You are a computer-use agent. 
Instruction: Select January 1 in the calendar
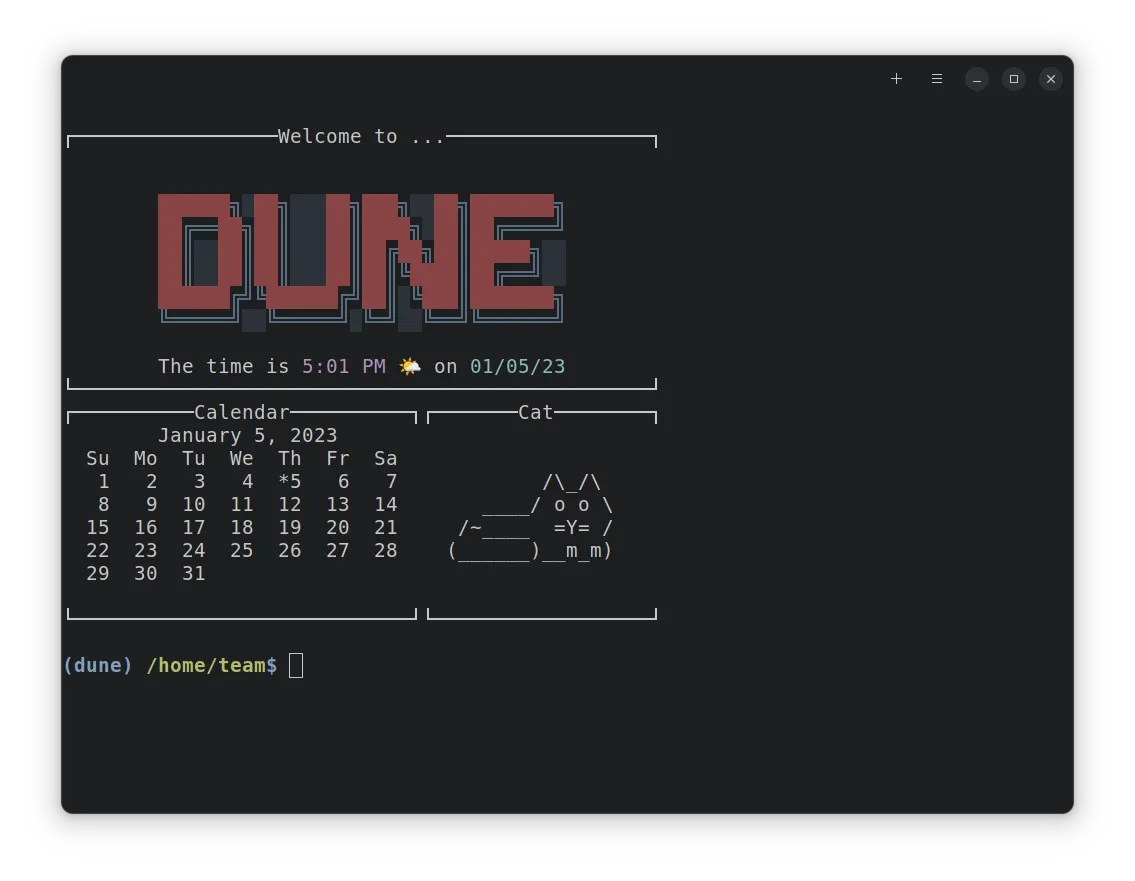(102, 481)
